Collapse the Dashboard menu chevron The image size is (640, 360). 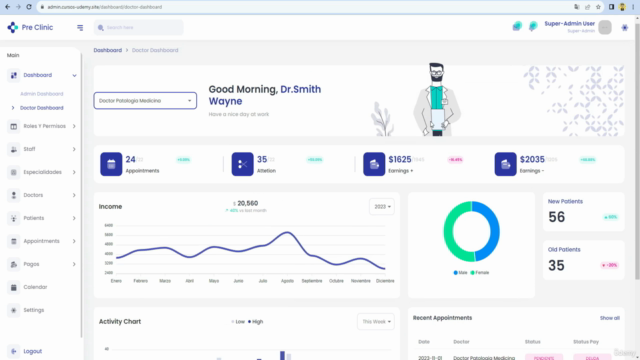click(x=74, y=76)
